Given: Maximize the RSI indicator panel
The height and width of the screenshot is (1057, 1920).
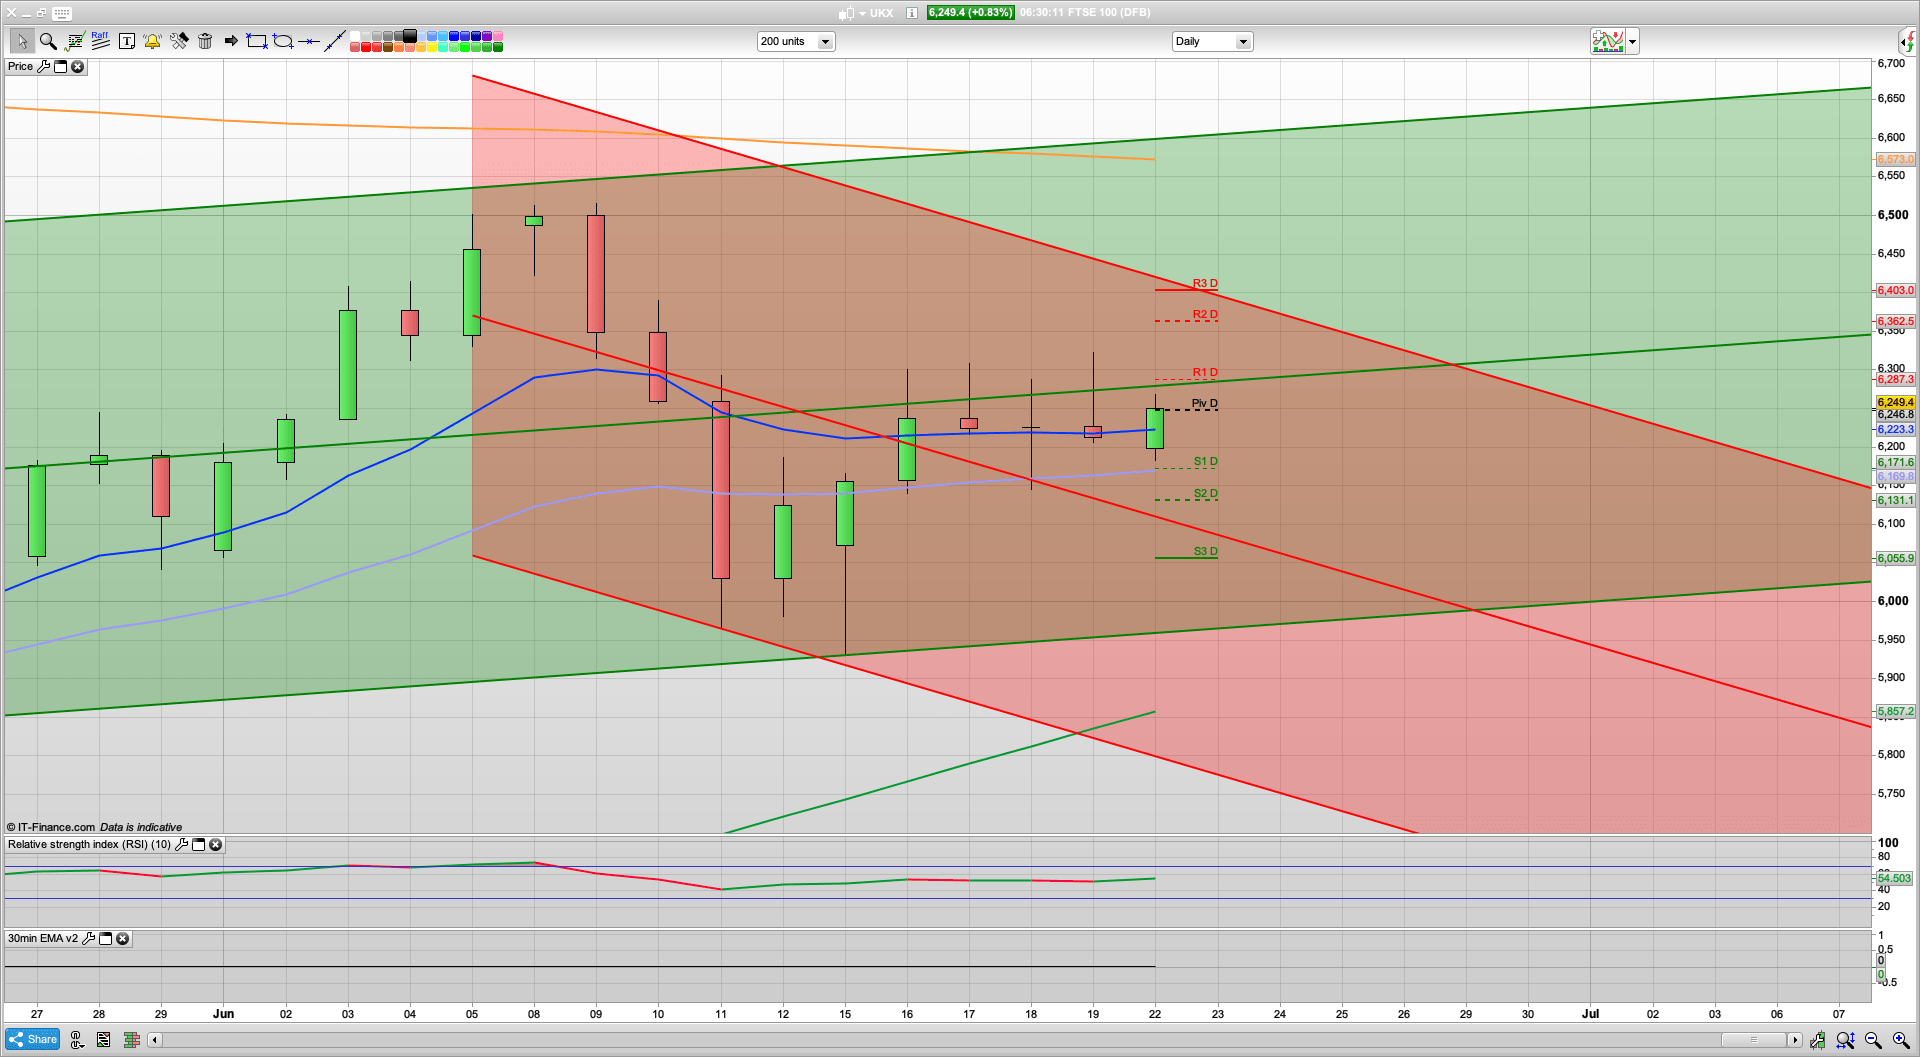Looking at the screenshot, I should [198, 844].
